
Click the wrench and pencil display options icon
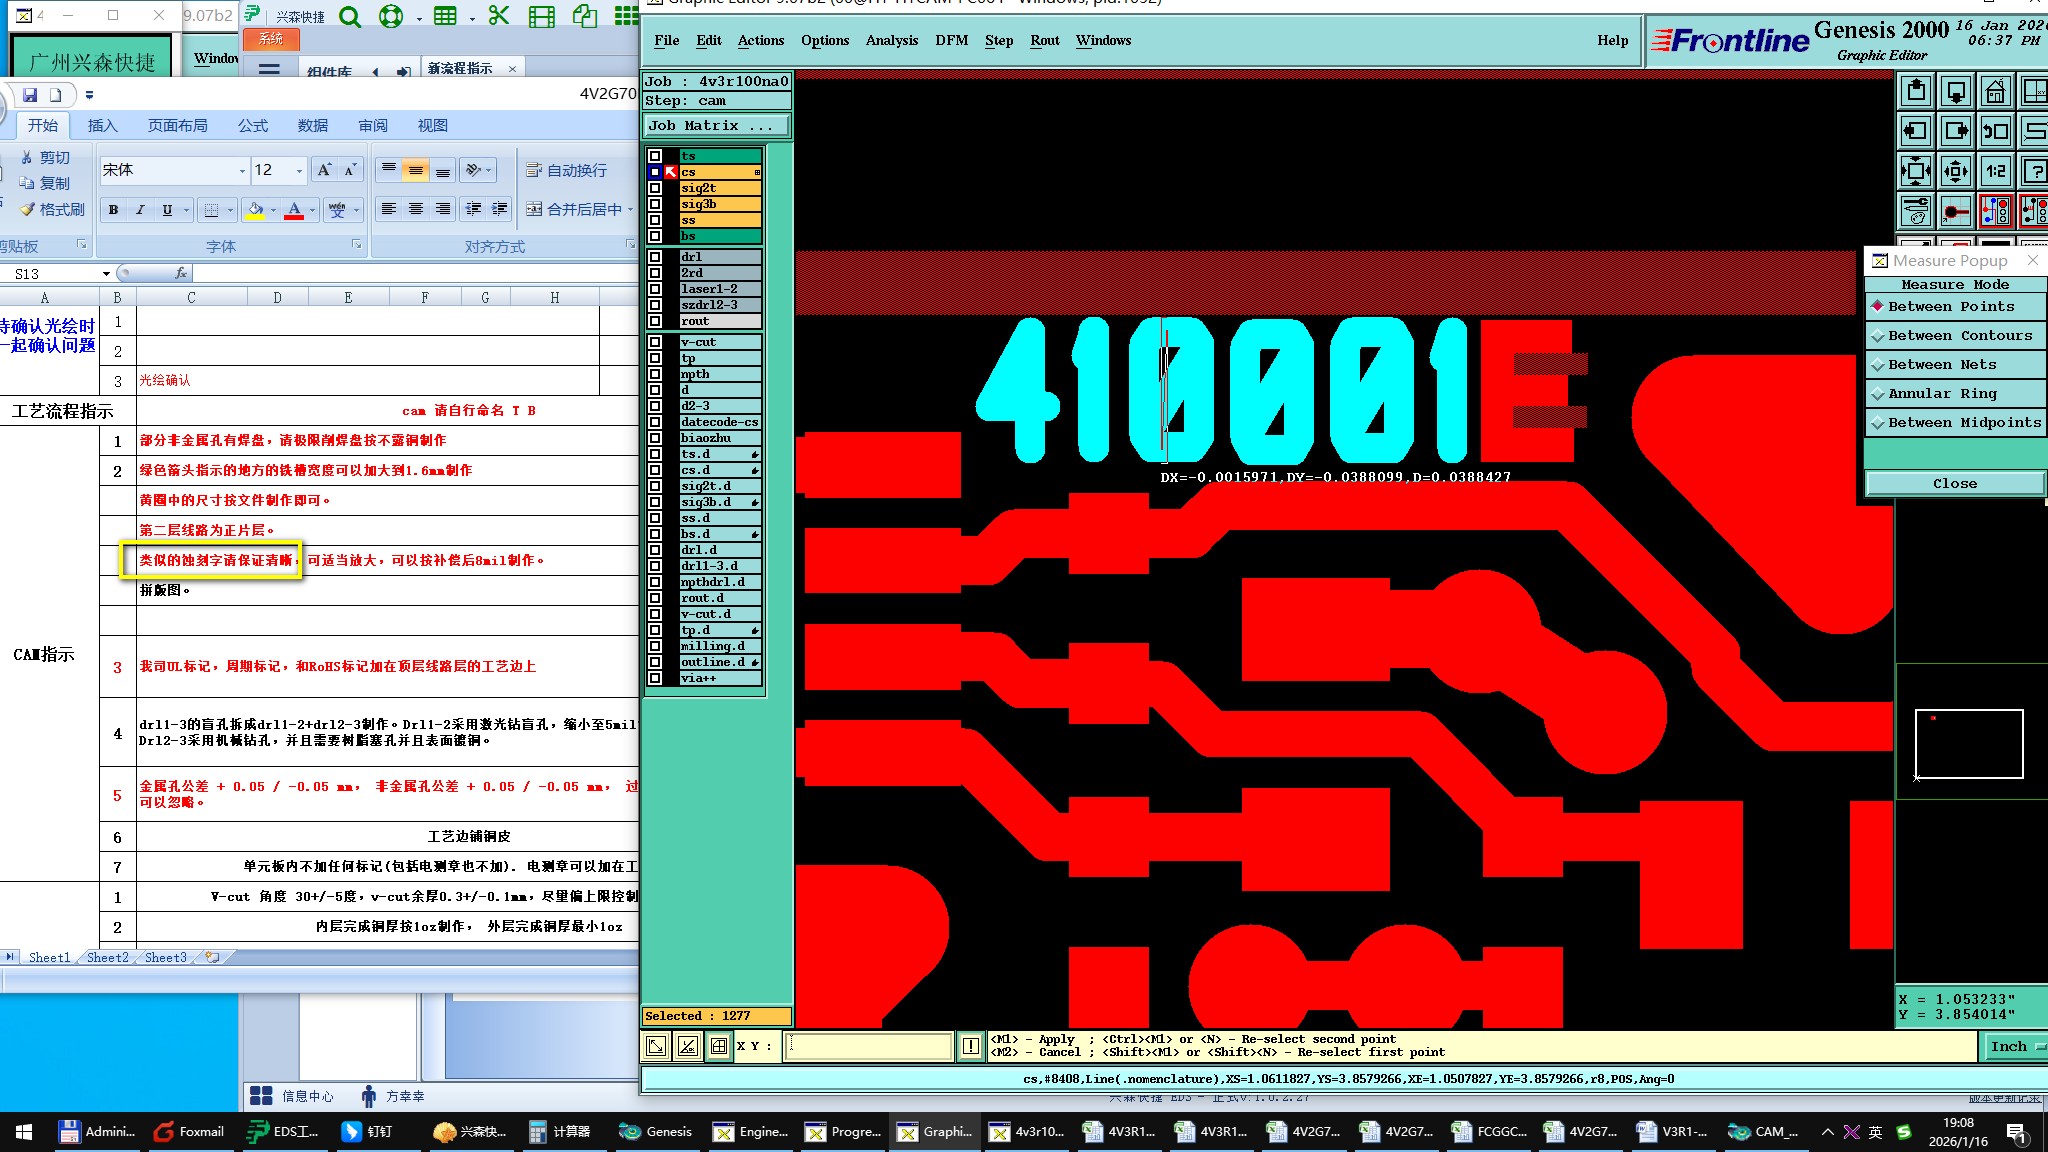1915,211
